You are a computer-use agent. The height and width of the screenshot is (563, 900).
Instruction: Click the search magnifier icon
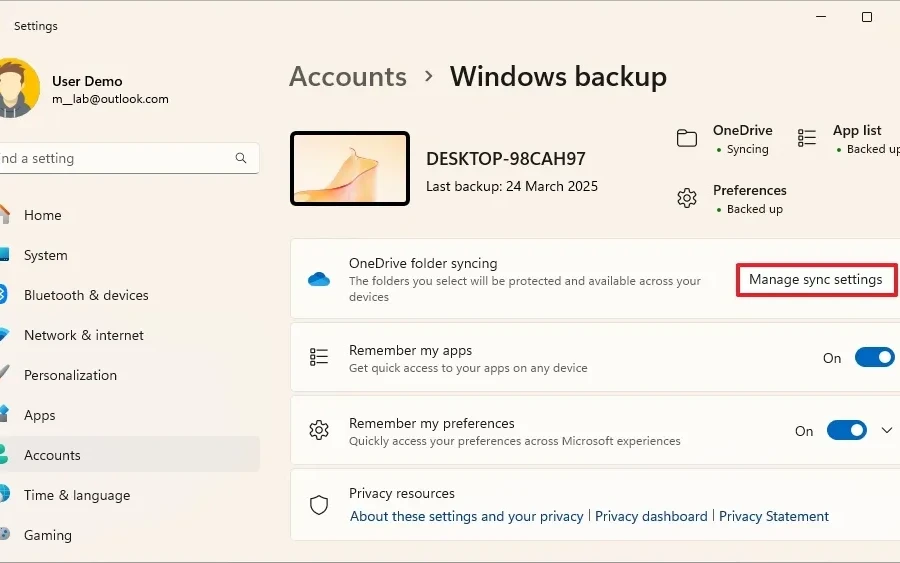pyautogui.click(x=241, y=158)
